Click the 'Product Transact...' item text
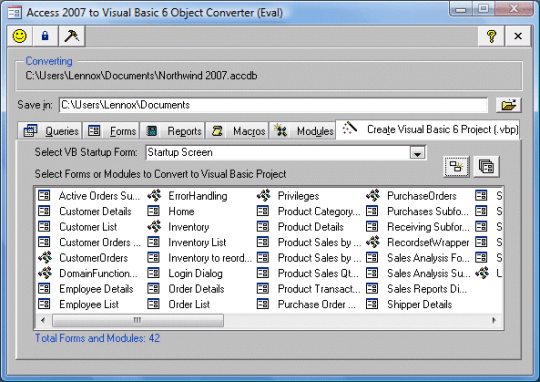 [319, 289]
